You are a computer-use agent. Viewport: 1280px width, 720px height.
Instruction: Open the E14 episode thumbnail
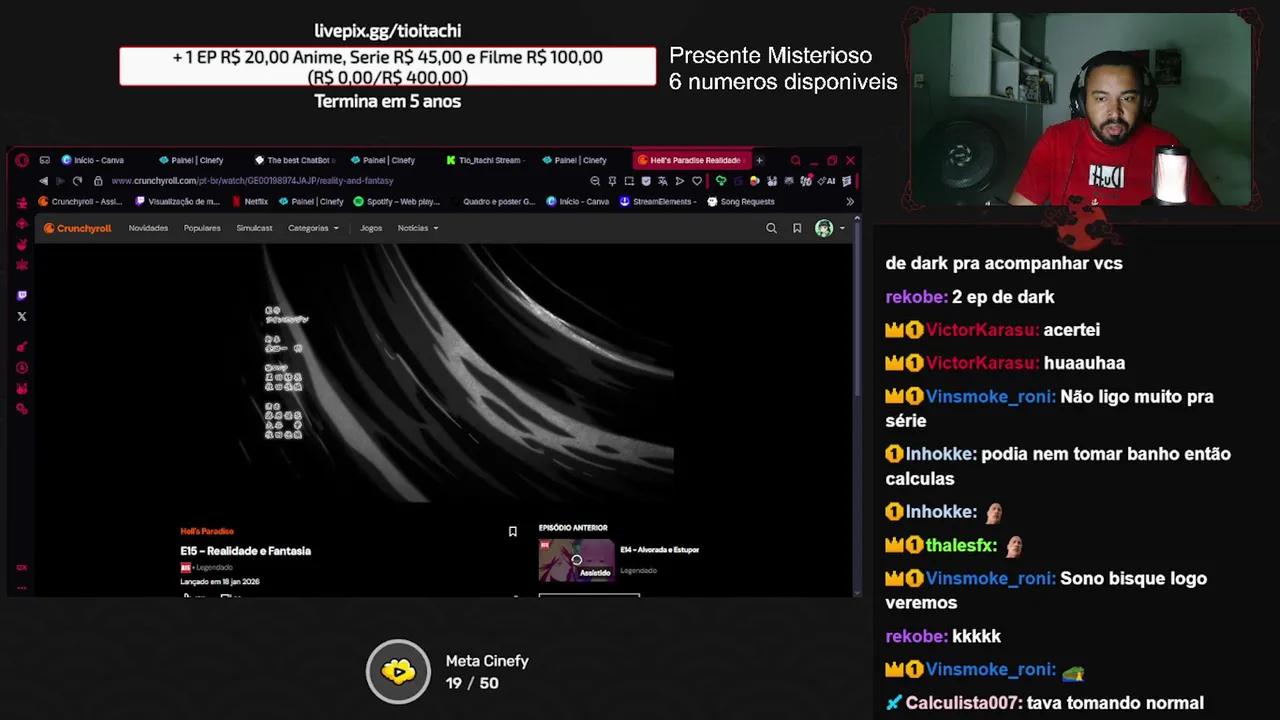(577, 560)
